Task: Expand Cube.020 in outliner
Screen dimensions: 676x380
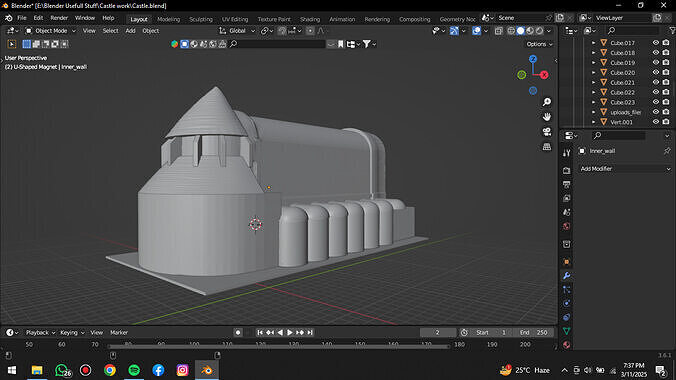Action: 593,72
